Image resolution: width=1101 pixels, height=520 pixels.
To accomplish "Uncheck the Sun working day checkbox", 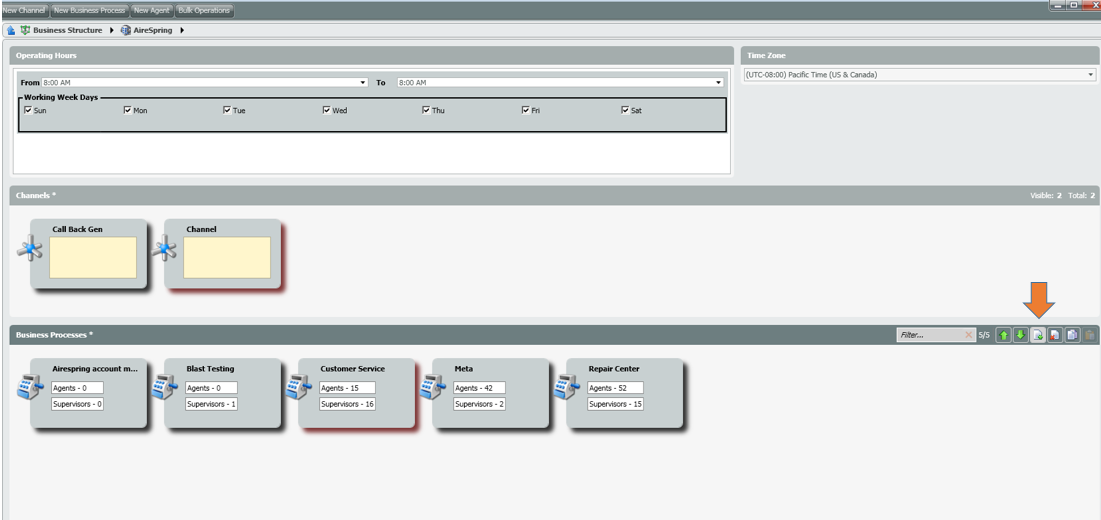I will (x=28, y=110).
